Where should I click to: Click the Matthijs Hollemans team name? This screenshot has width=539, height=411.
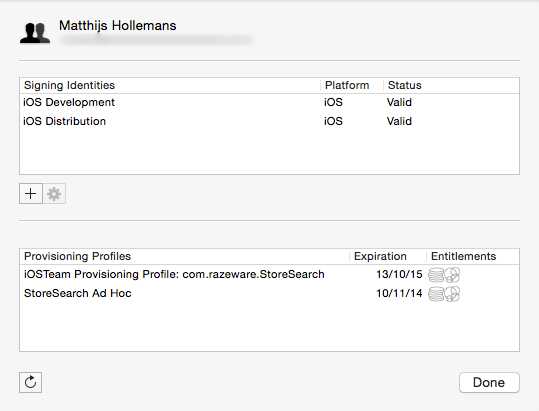[118, 25]
